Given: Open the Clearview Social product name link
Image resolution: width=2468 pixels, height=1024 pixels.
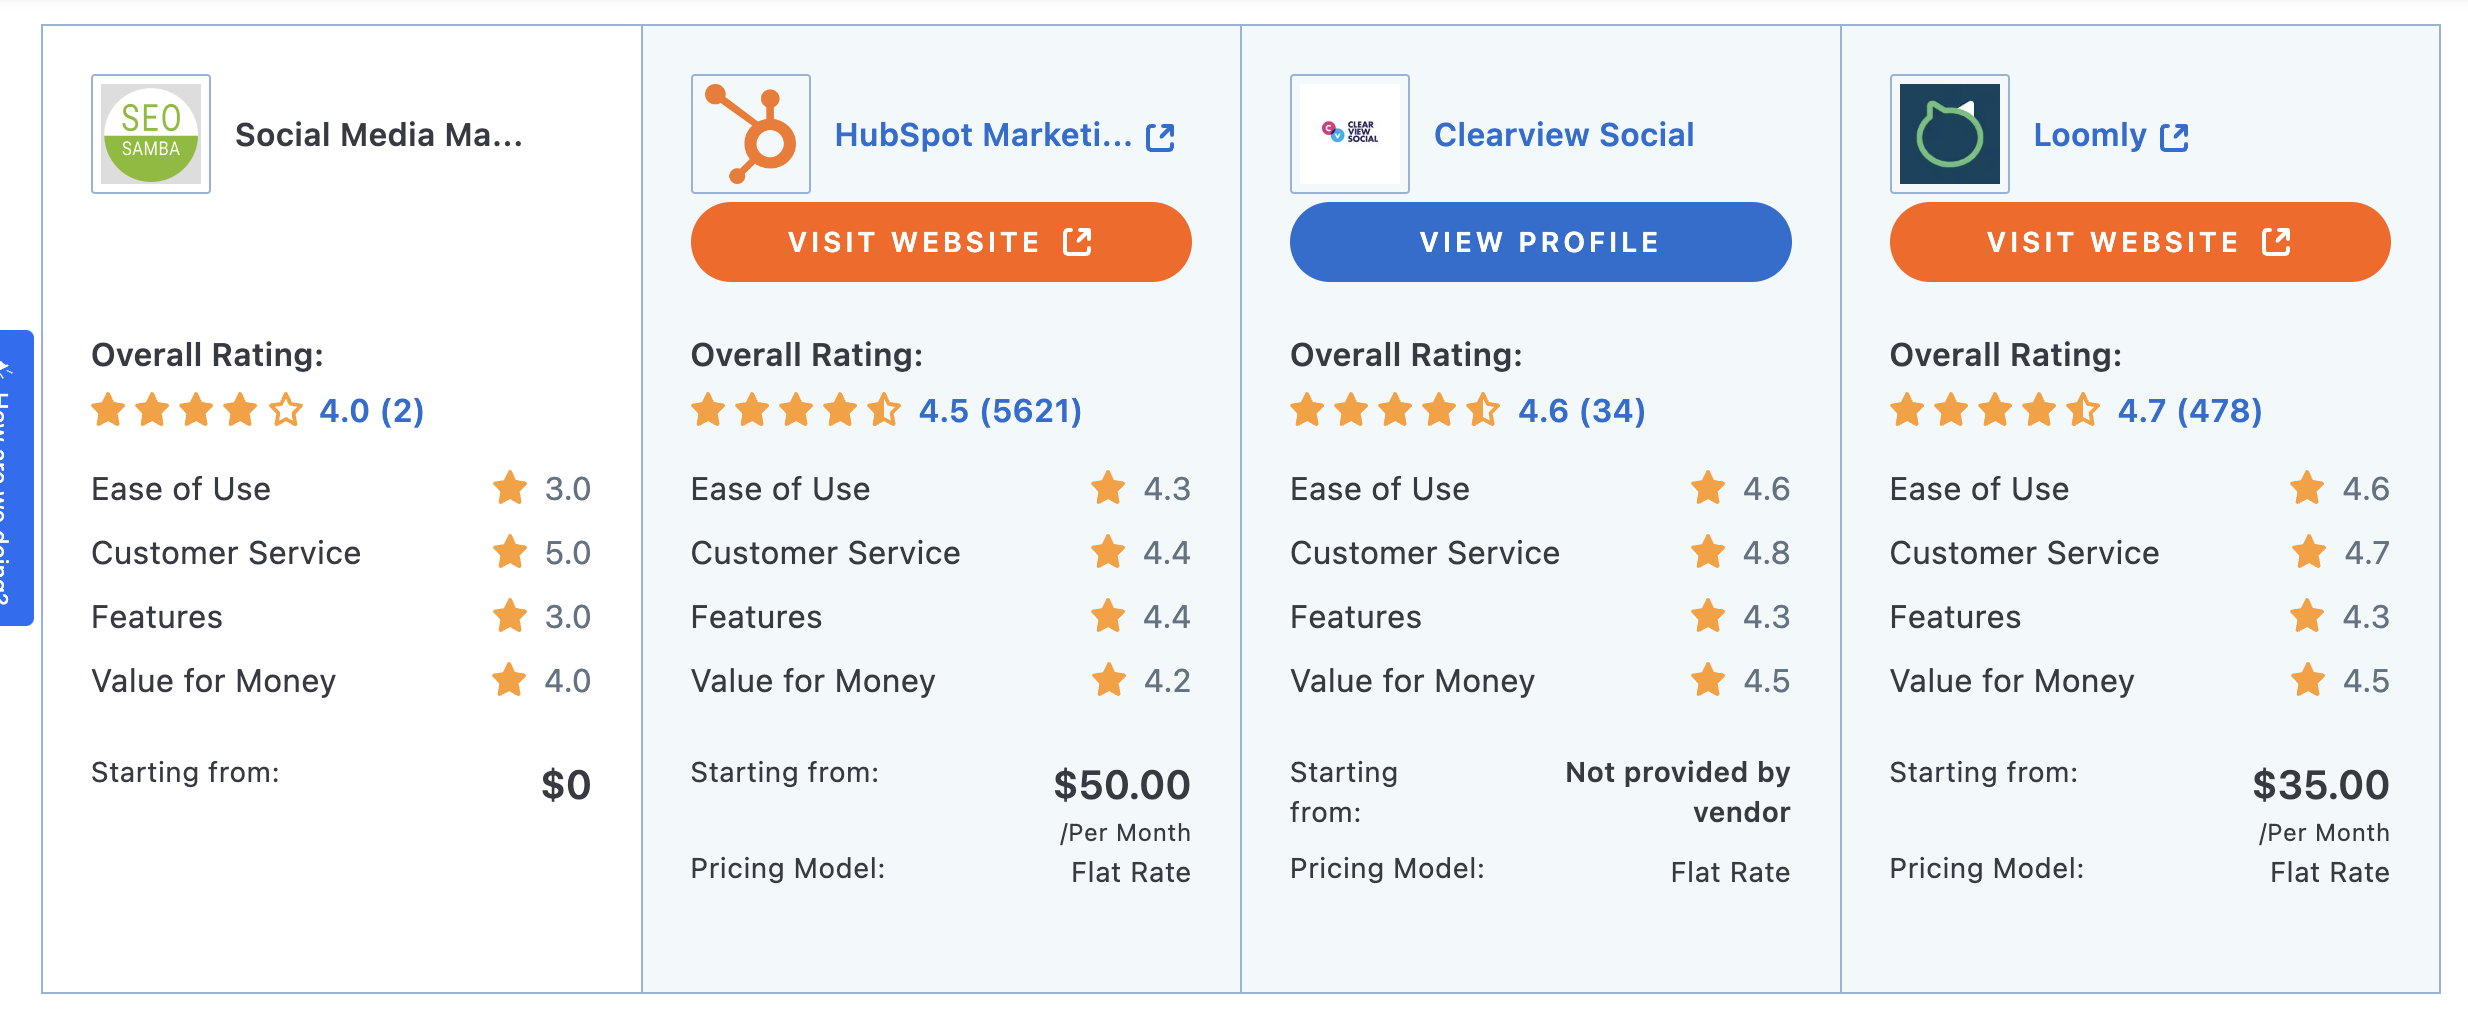Looking at the screenshot, I should [x=1563, y=134].
